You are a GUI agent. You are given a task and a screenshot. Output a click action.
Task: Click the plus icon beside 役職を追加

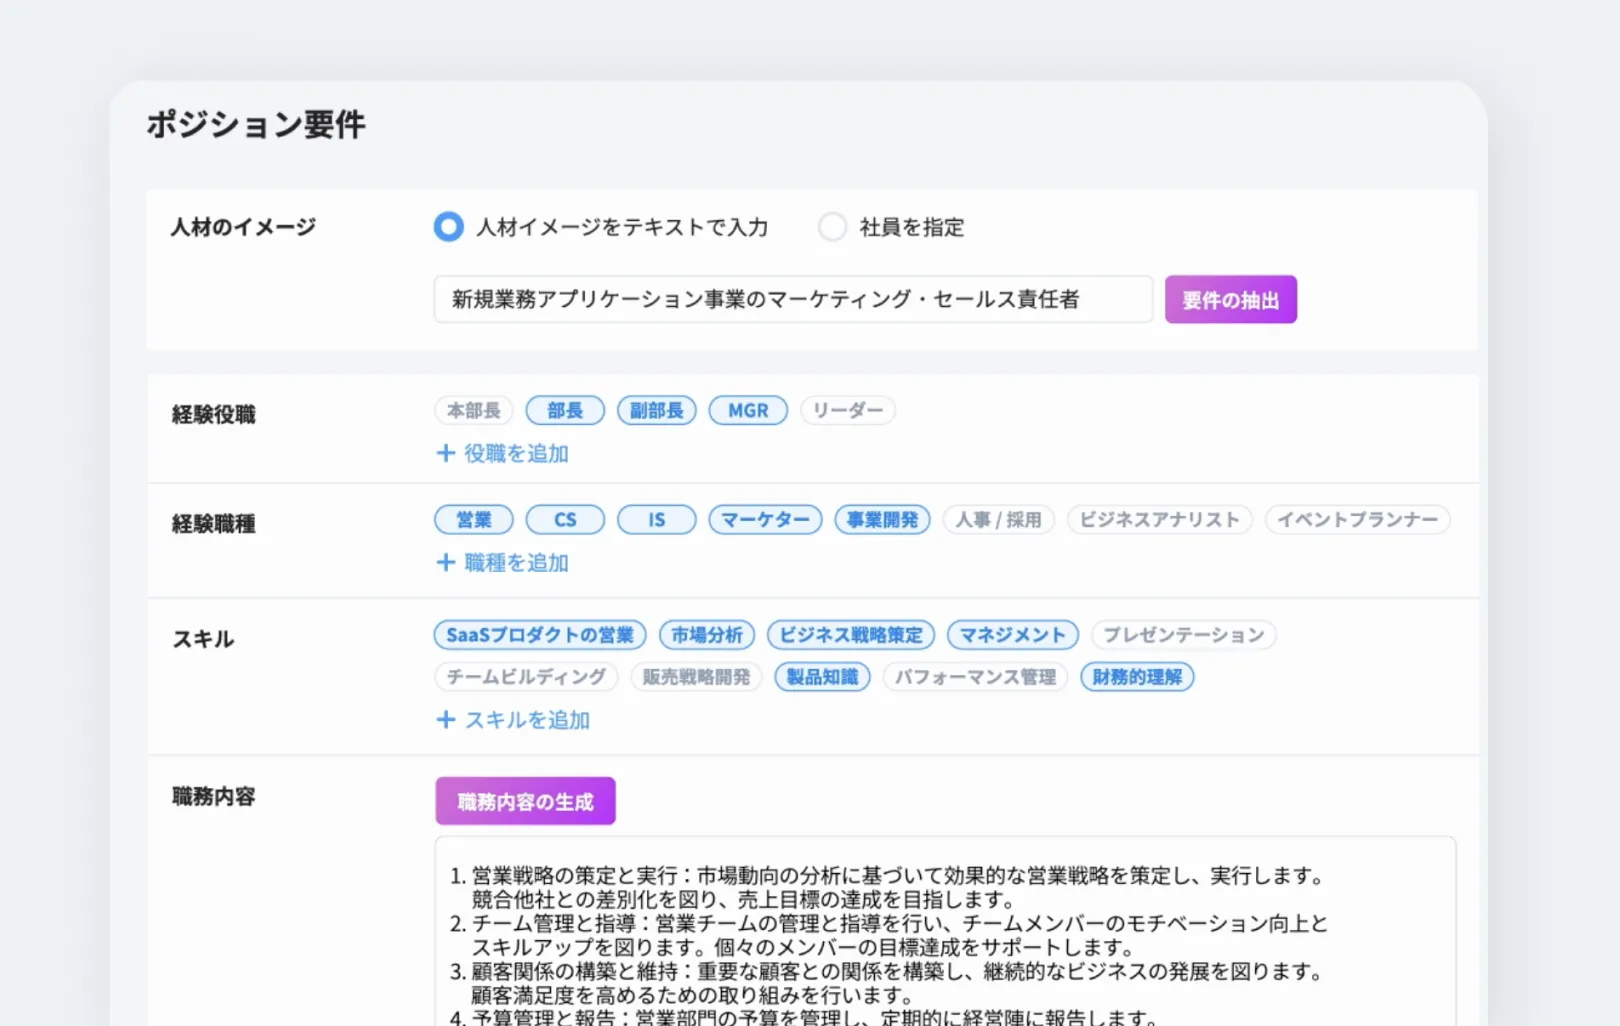446,452
